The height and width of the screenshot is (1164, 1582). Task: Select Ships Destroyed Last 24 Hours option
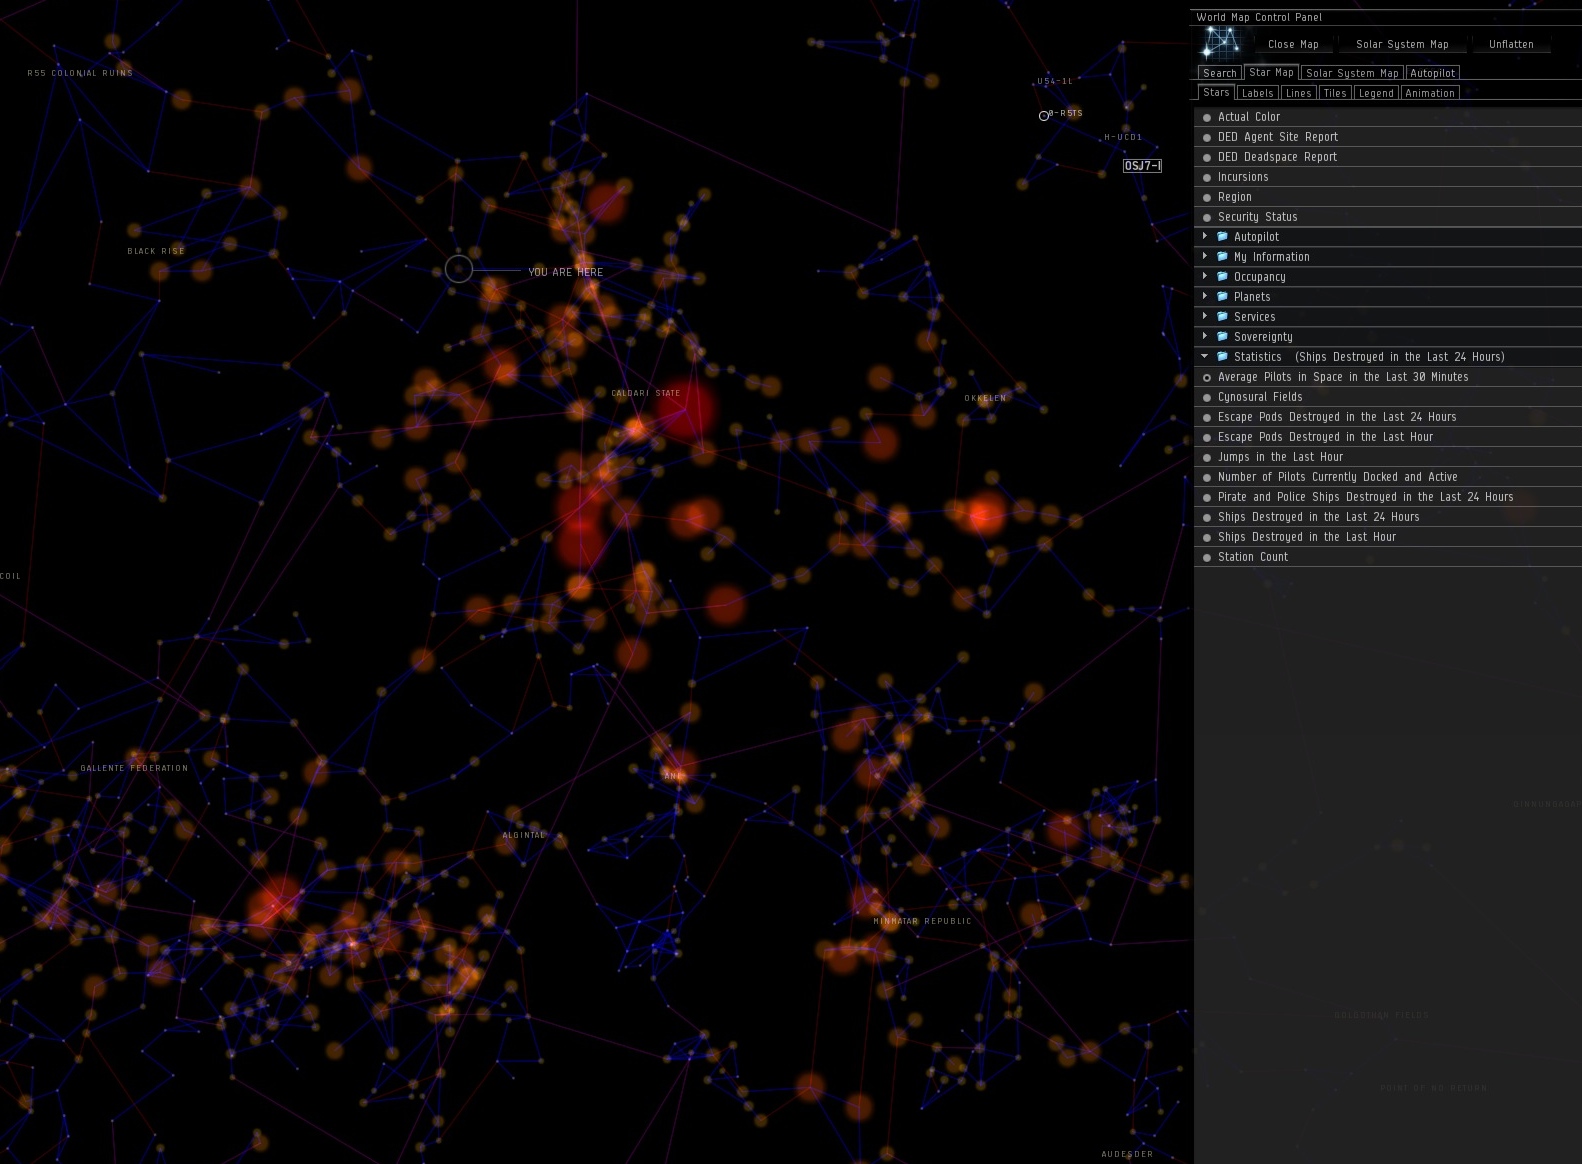[1388, 517]
